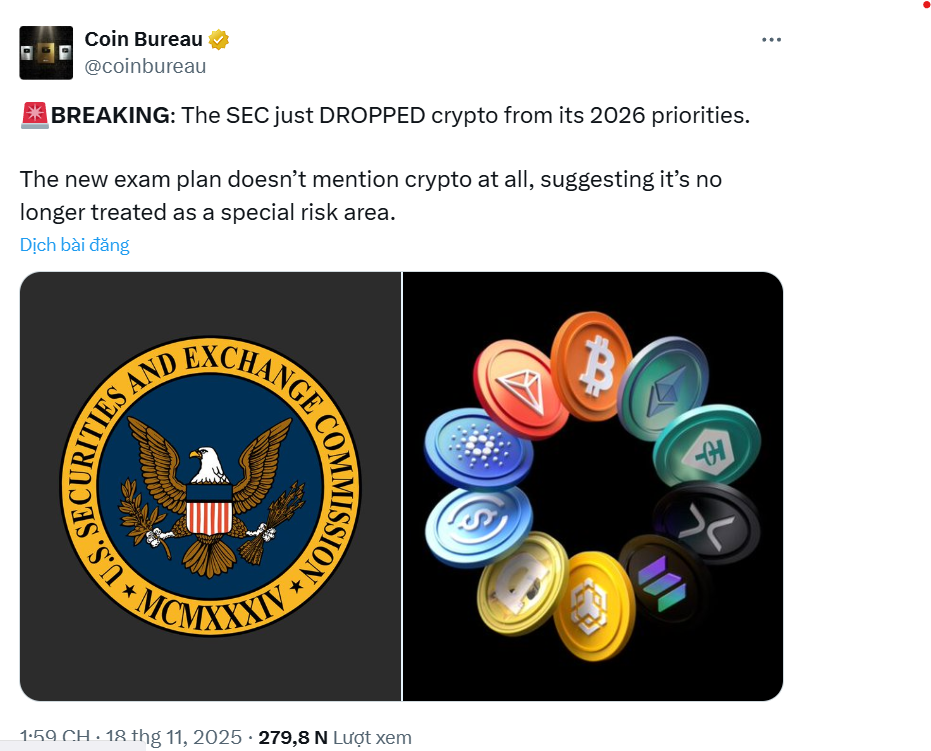Open the @coinbureau handle link
The image size is (931, 751).
pos(145,66)
